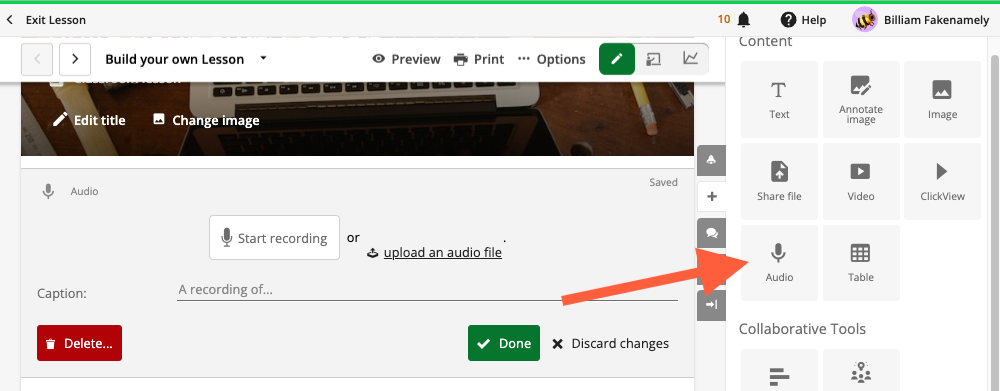Open the chat bubbles side tab
Screen dimensions: 1000x391
click(712, 233)
